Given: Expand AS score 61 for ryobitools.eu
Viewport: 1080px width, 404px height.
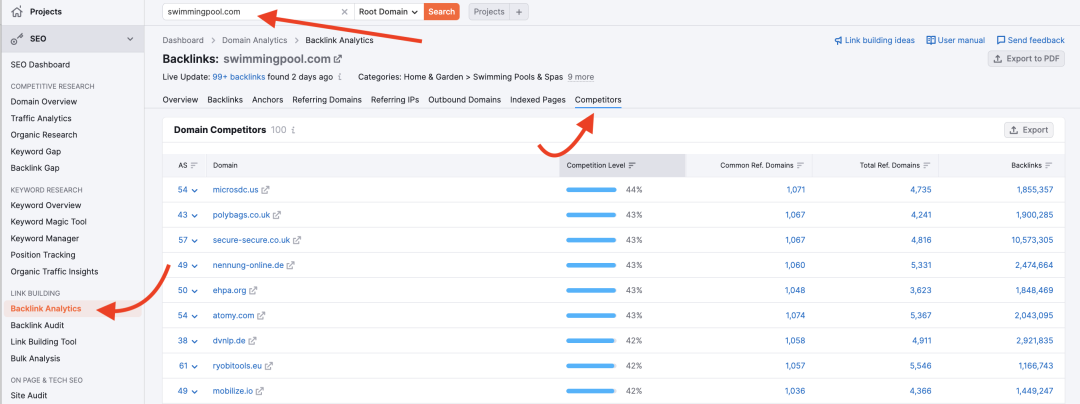Looking at the screenshot, I should pyautogui.click(x=187, y=366).
